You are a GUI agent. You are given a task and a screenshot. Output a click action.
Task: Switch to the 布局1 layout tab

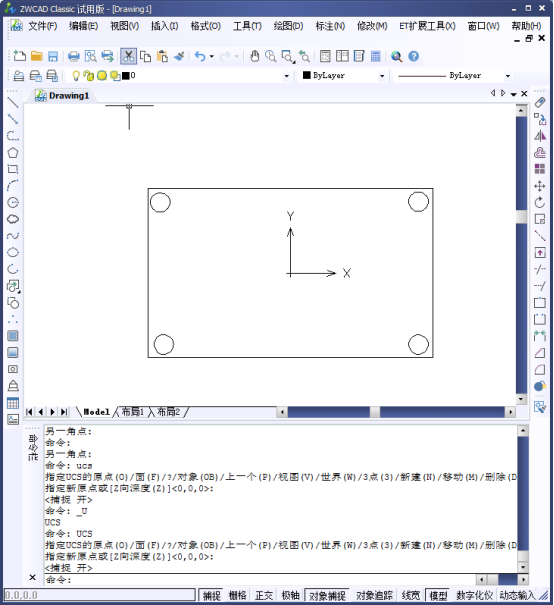pyautogui.click(x=132, y=412)
